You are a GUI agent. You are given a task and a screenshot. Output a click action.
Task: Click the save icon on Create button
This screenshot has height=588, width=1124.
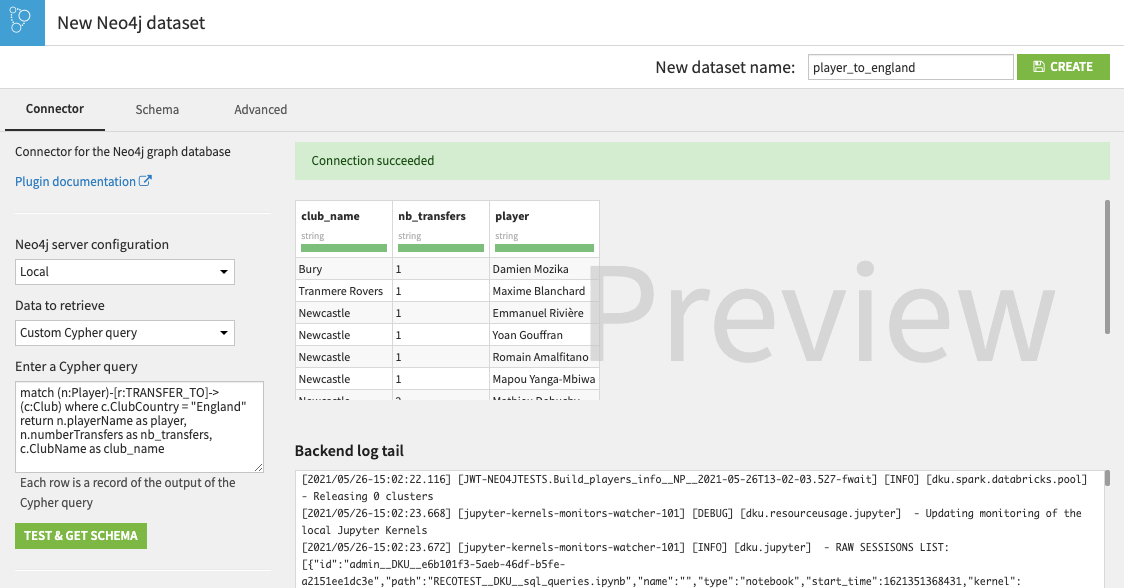coord(1039,67)
